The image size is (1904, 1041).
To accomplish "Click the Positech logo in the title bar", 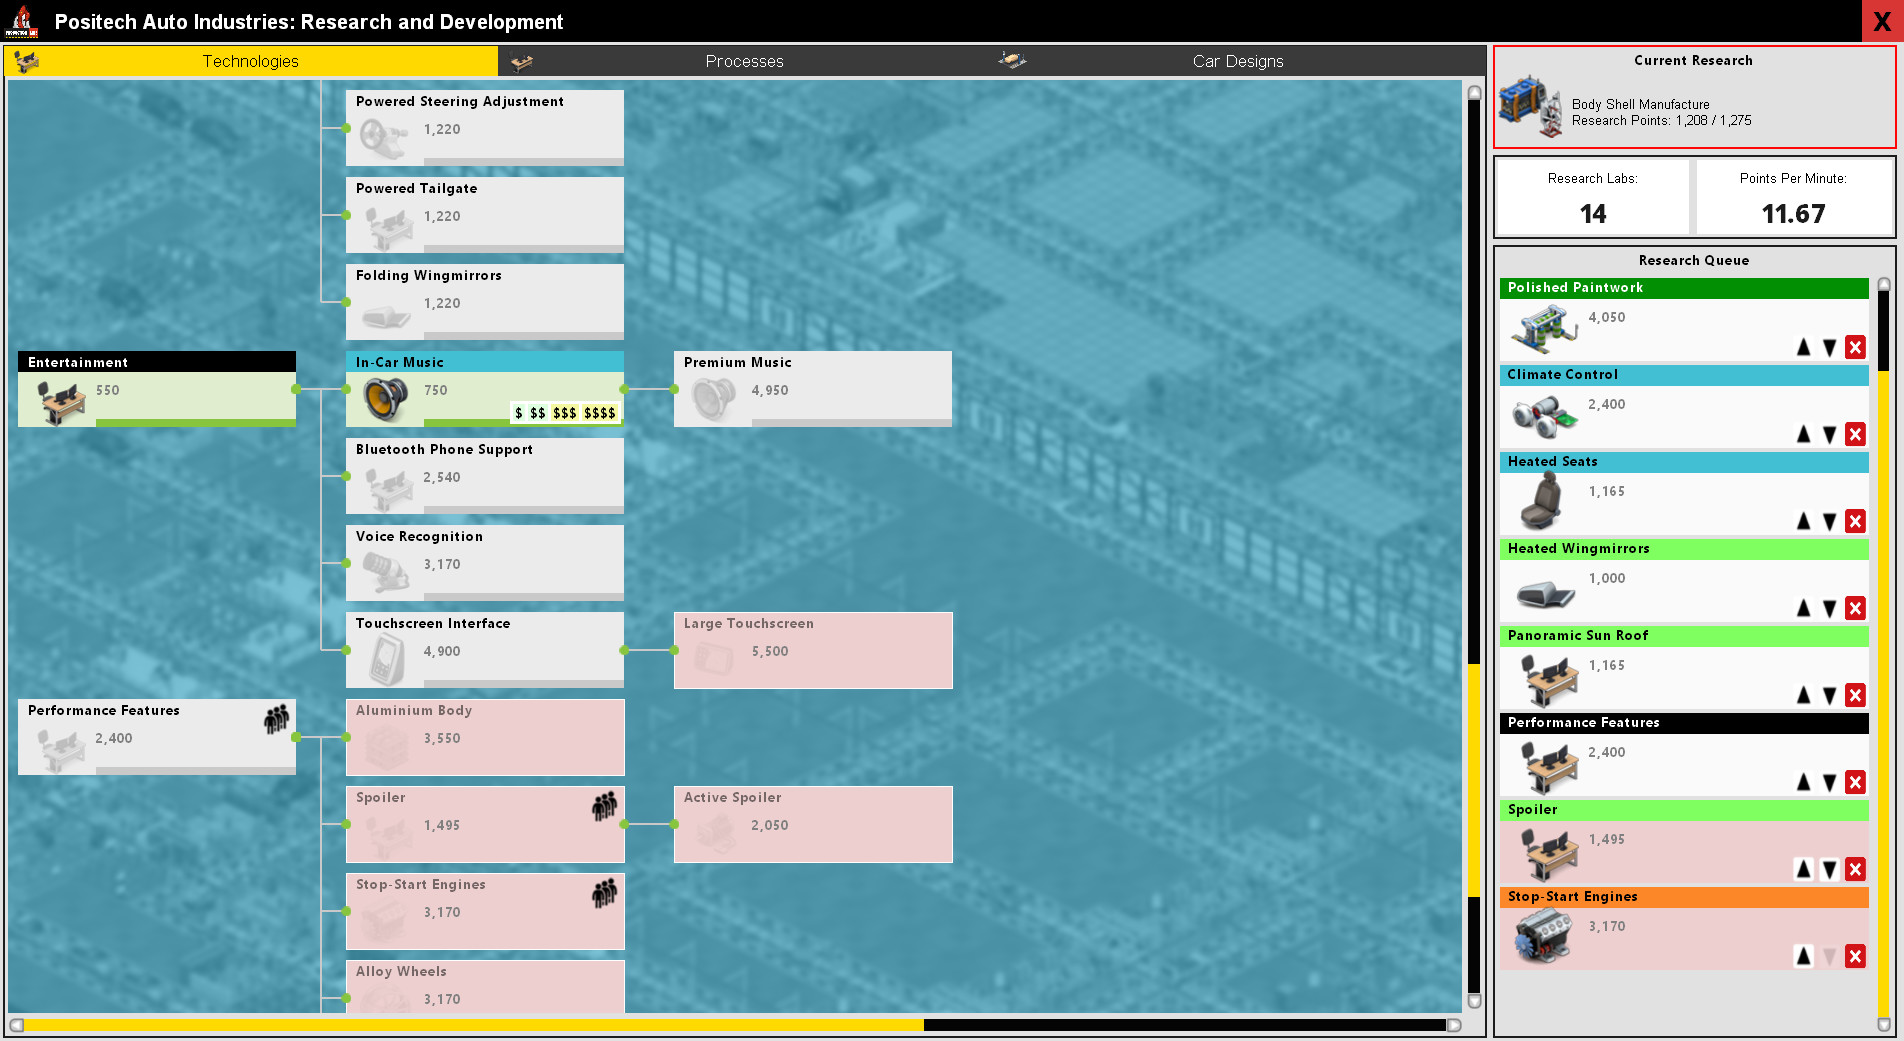I will (22, 21).
